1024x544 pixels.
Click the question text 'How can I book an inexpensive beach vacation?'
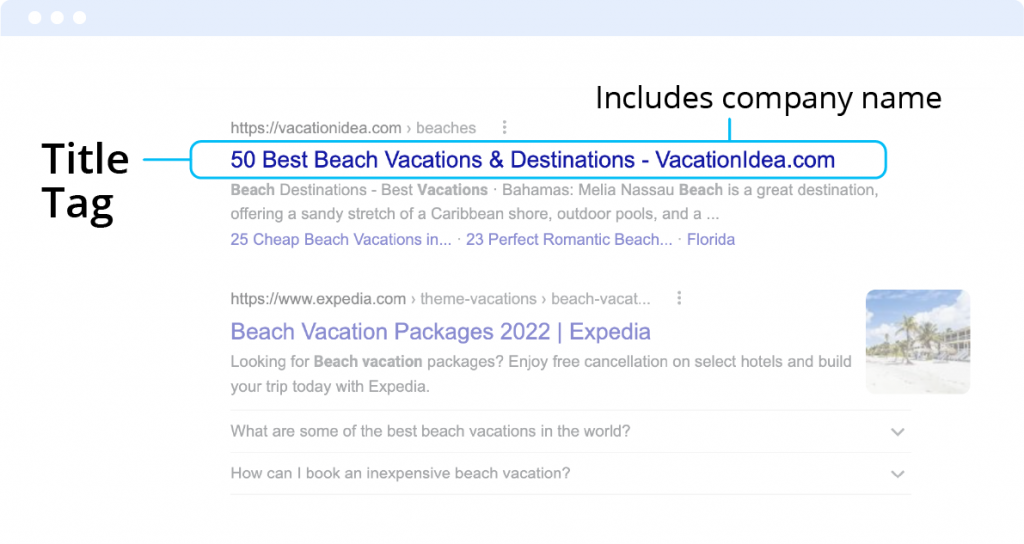pos(400,474)
